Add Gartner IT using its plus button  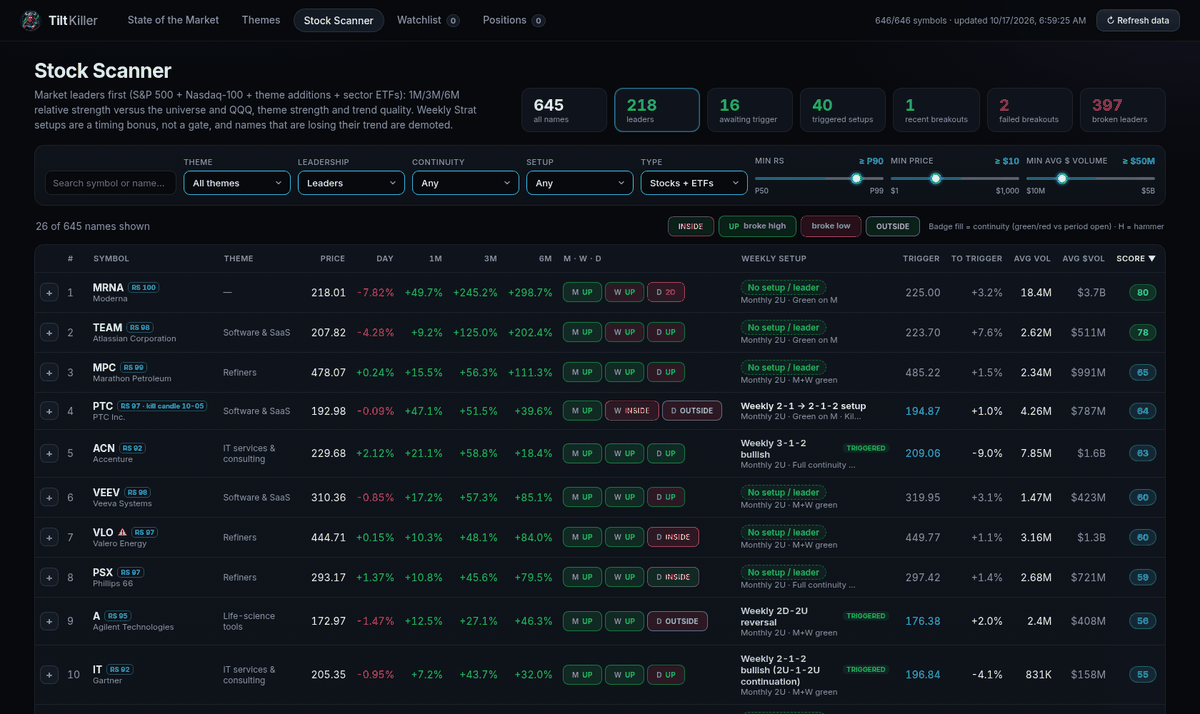[49, 675]
